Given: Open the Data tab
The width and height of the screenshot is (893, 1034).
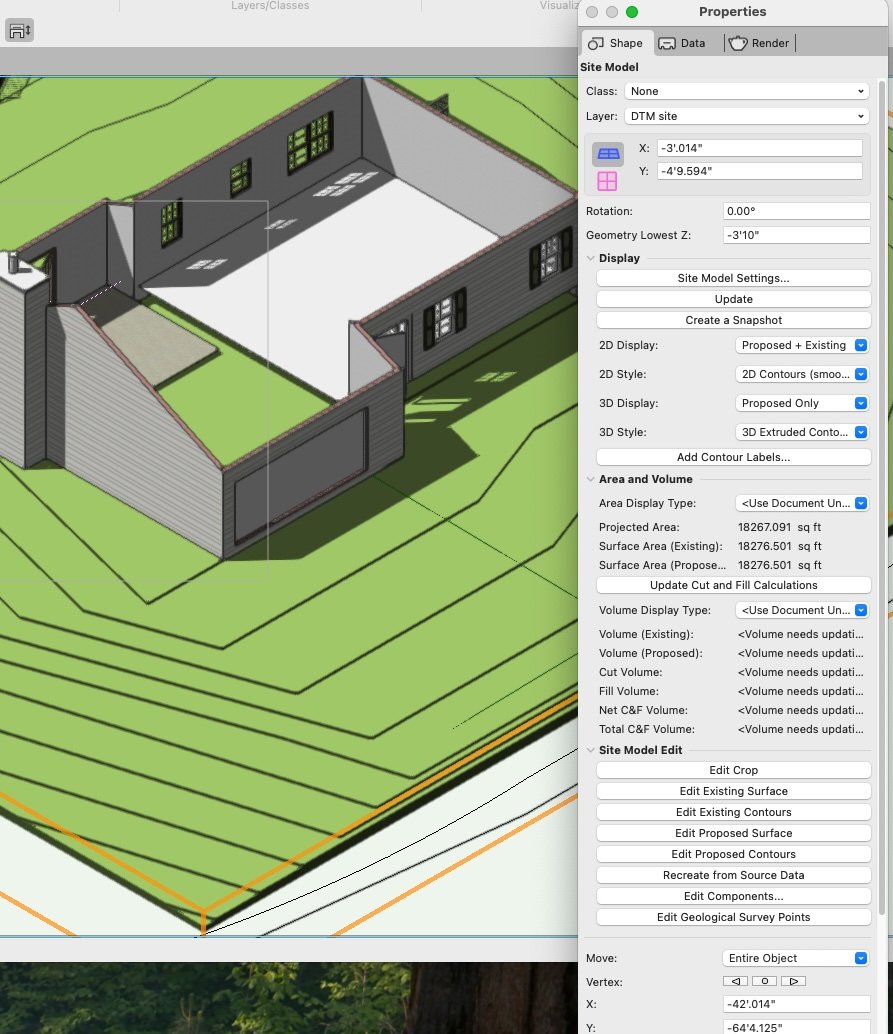Looking at the screenshot, I should [x=683, y=43].
